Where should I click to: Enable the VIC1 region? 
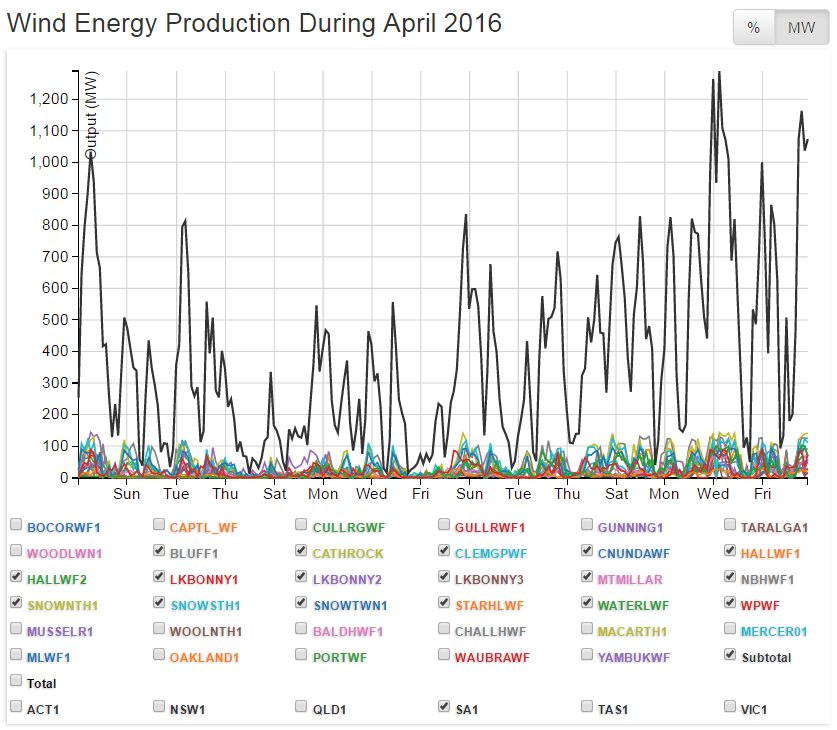[x=730, y=705]
